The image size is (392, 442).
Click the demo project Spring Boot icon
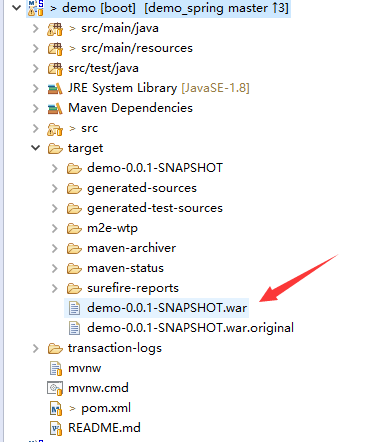coord(36,8)
